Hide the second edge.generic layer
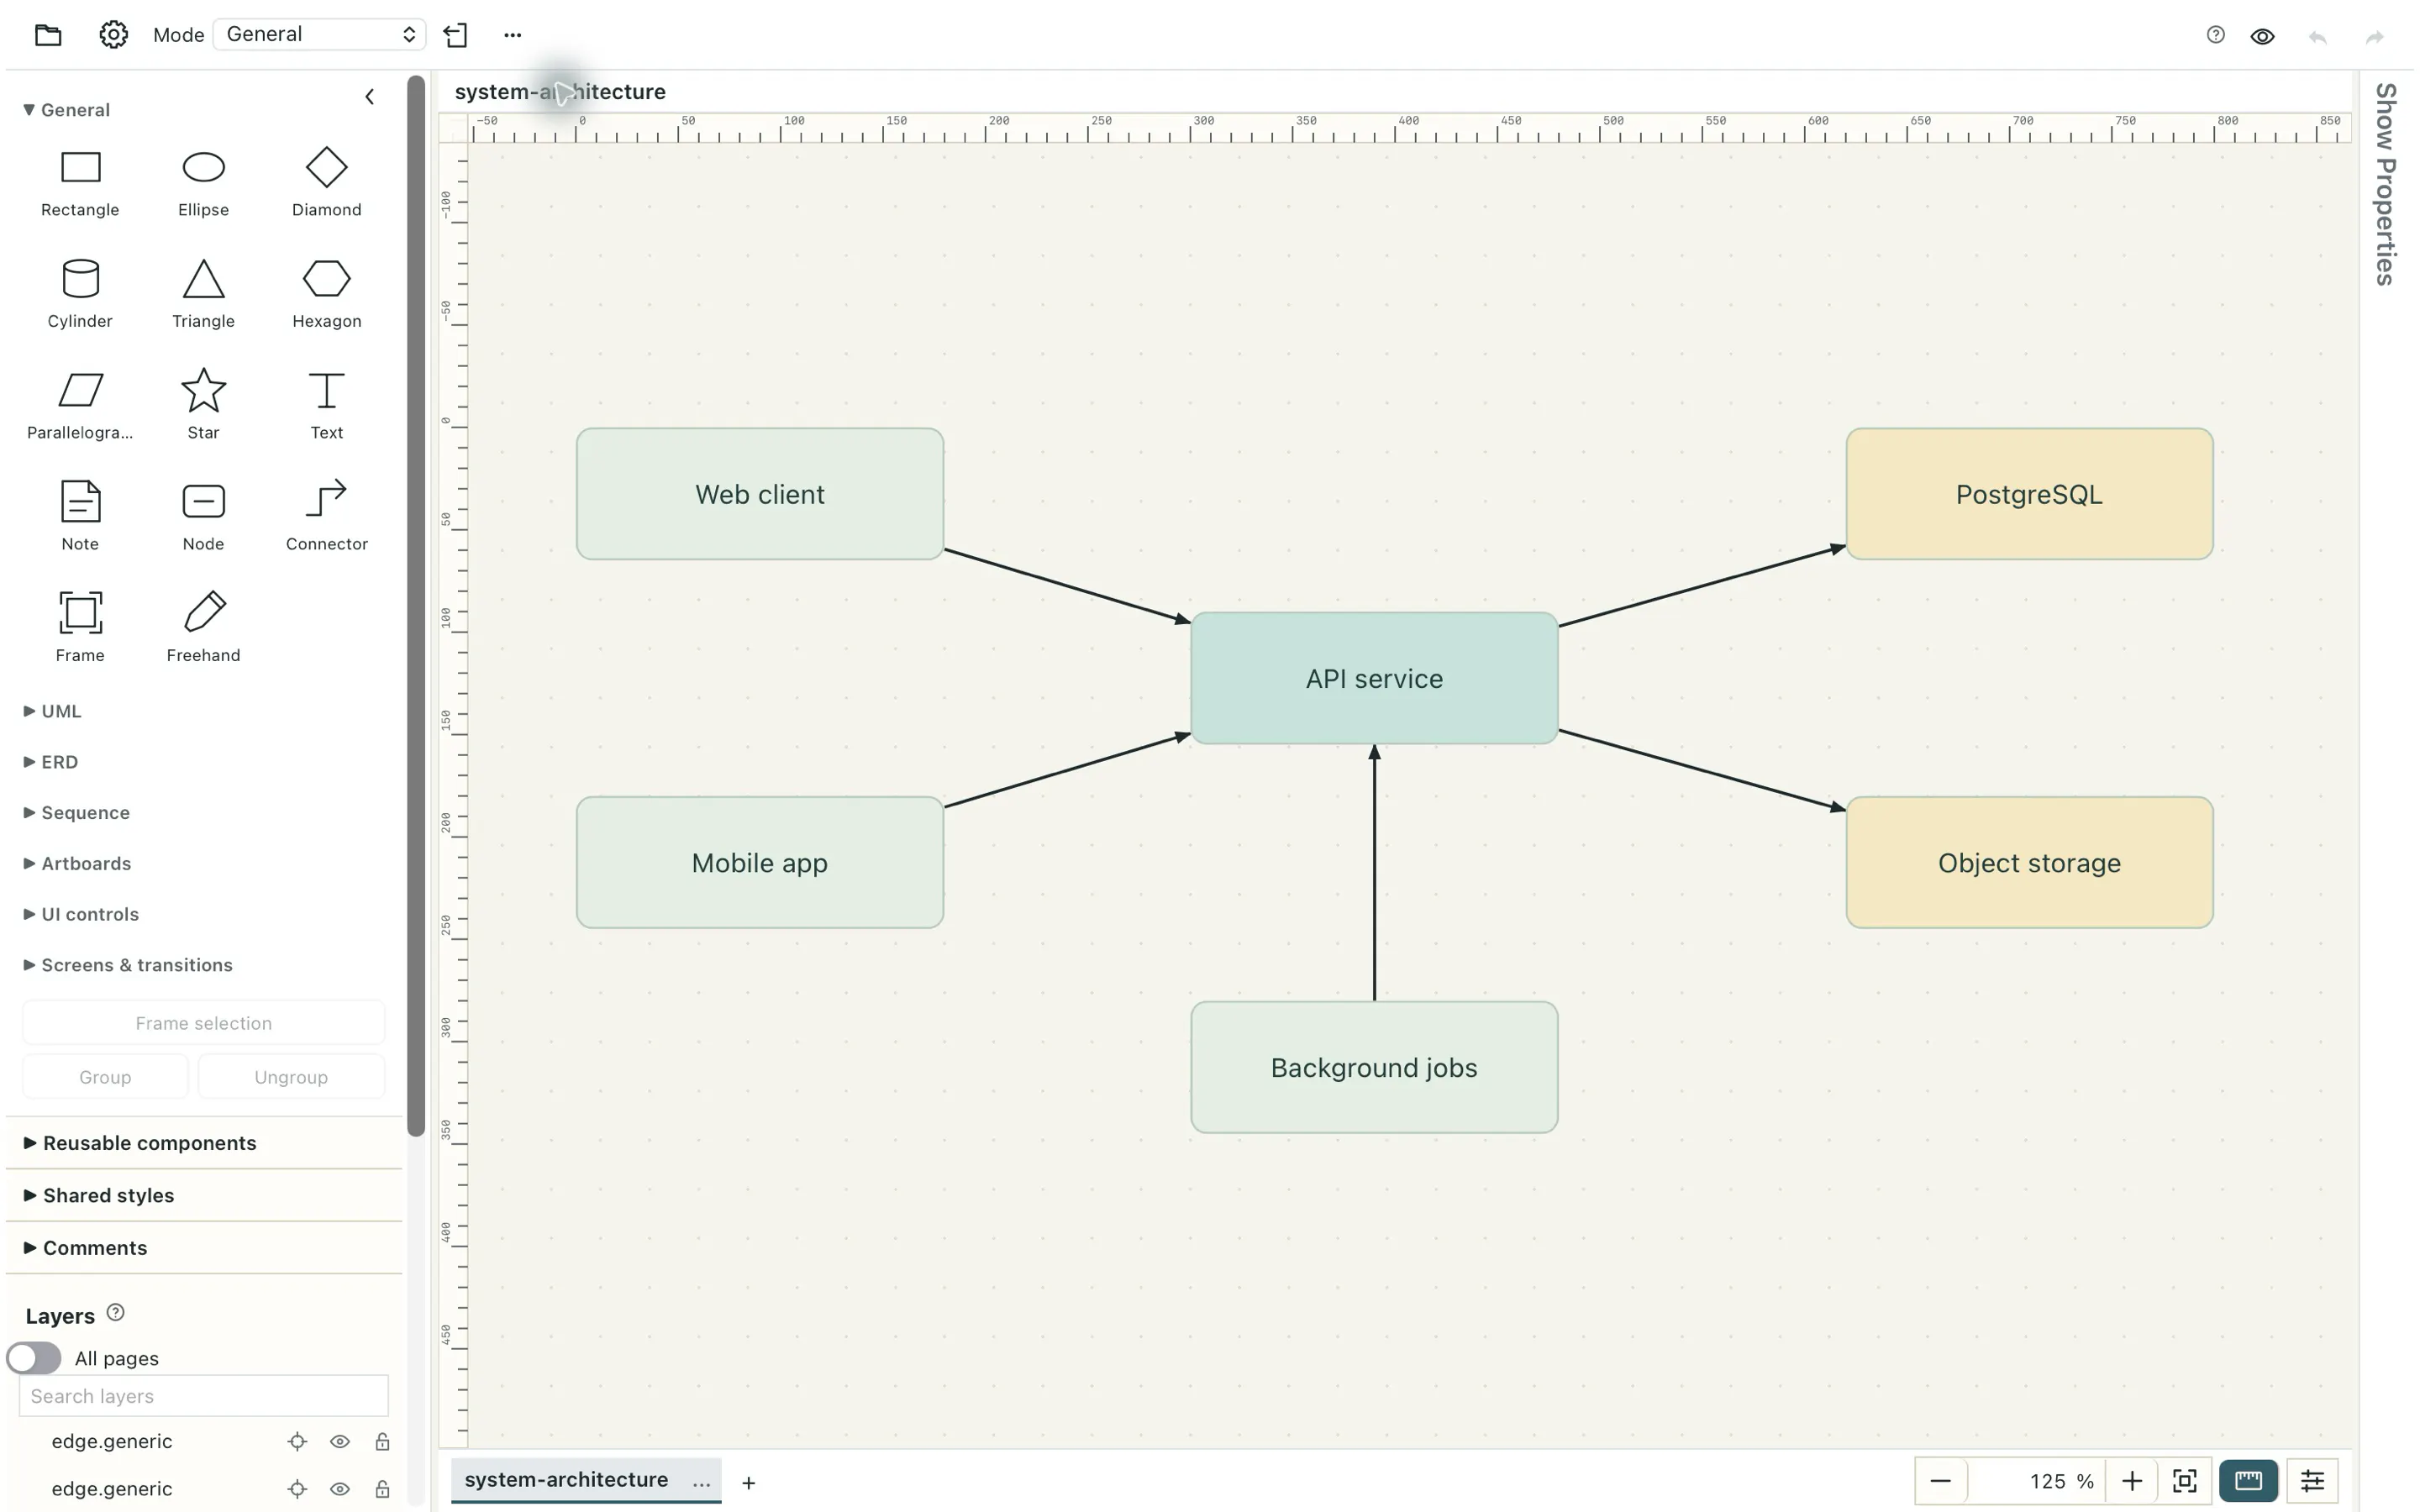2420x1512 pixels. pos(340,1489)
